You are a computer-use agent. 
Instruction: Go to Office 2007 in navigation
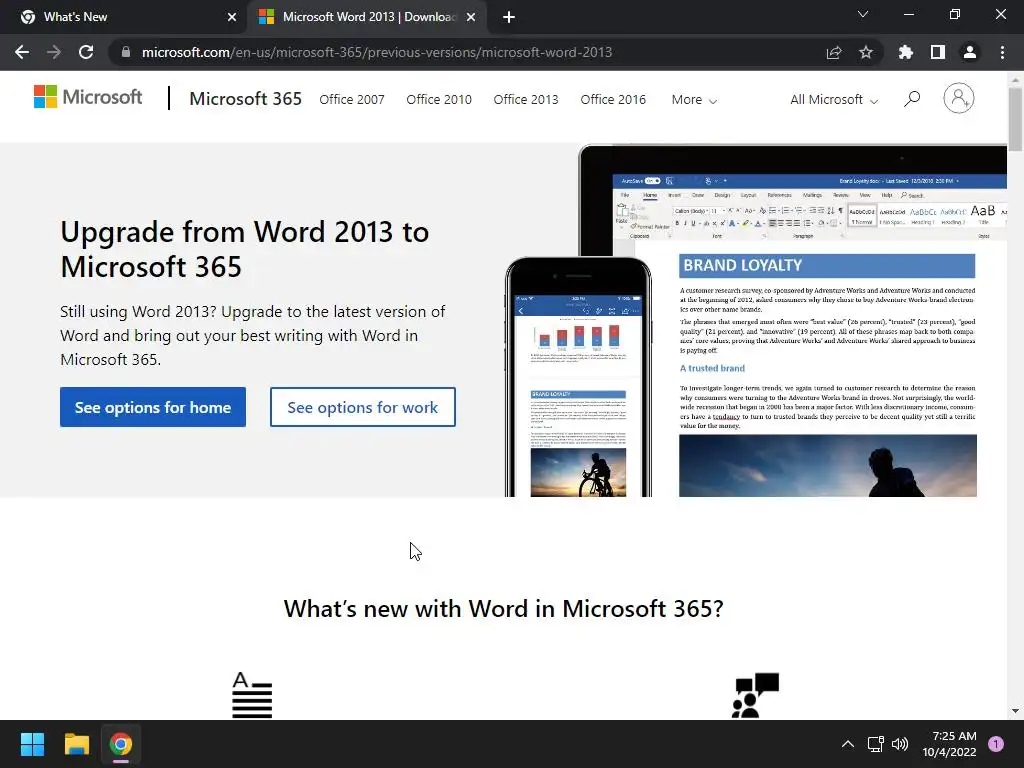coord(352,99)
